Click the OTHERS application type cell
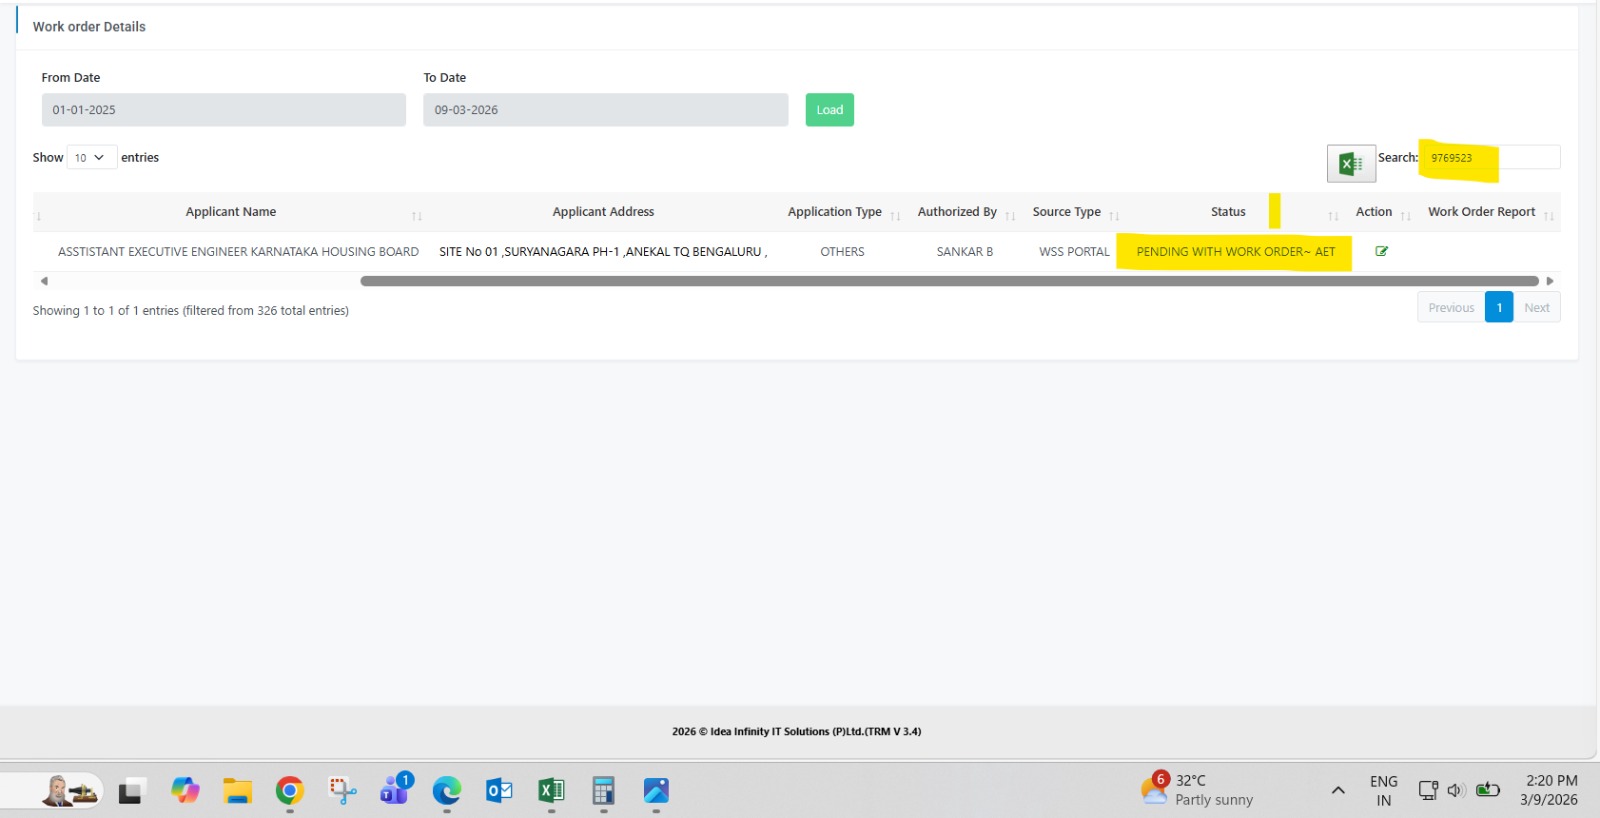The width and height of the screenshot is (1600, 818). (x=842, y=252)
